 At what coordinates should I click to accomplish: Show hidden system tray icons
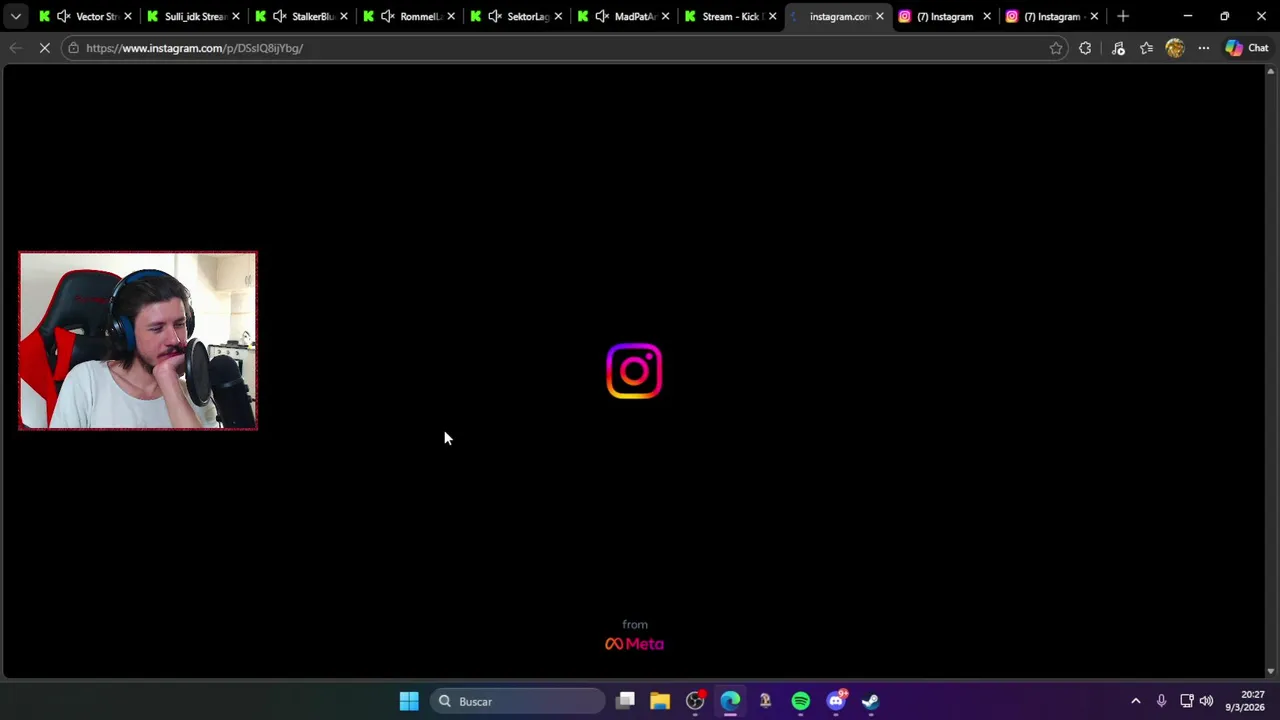1135,701
